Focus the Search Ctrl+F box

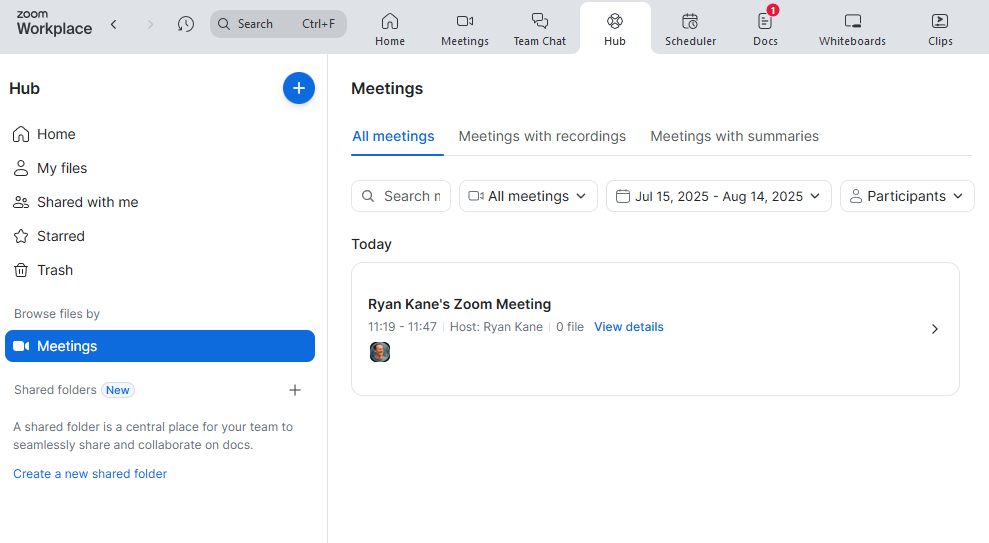point(278,24)
